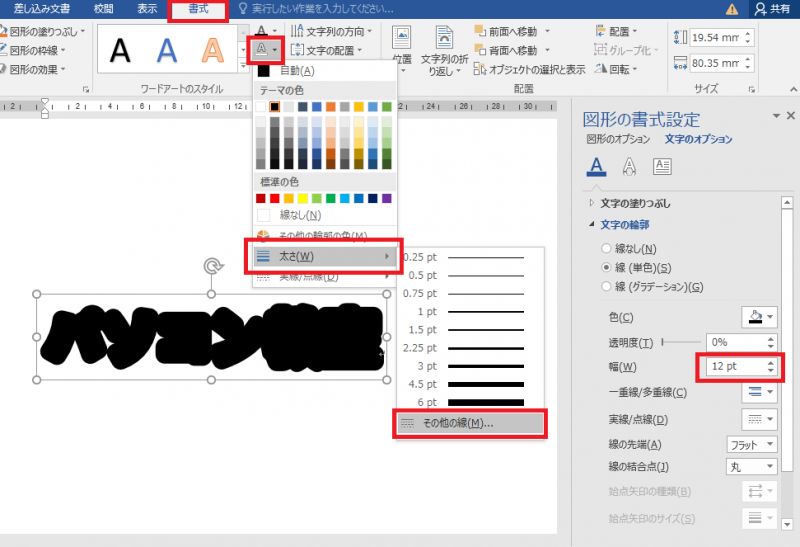Viewport: 800px width, 547px height.
Task: Switch to the 表示 ribbon tab
Action: [x=147, y=9]
